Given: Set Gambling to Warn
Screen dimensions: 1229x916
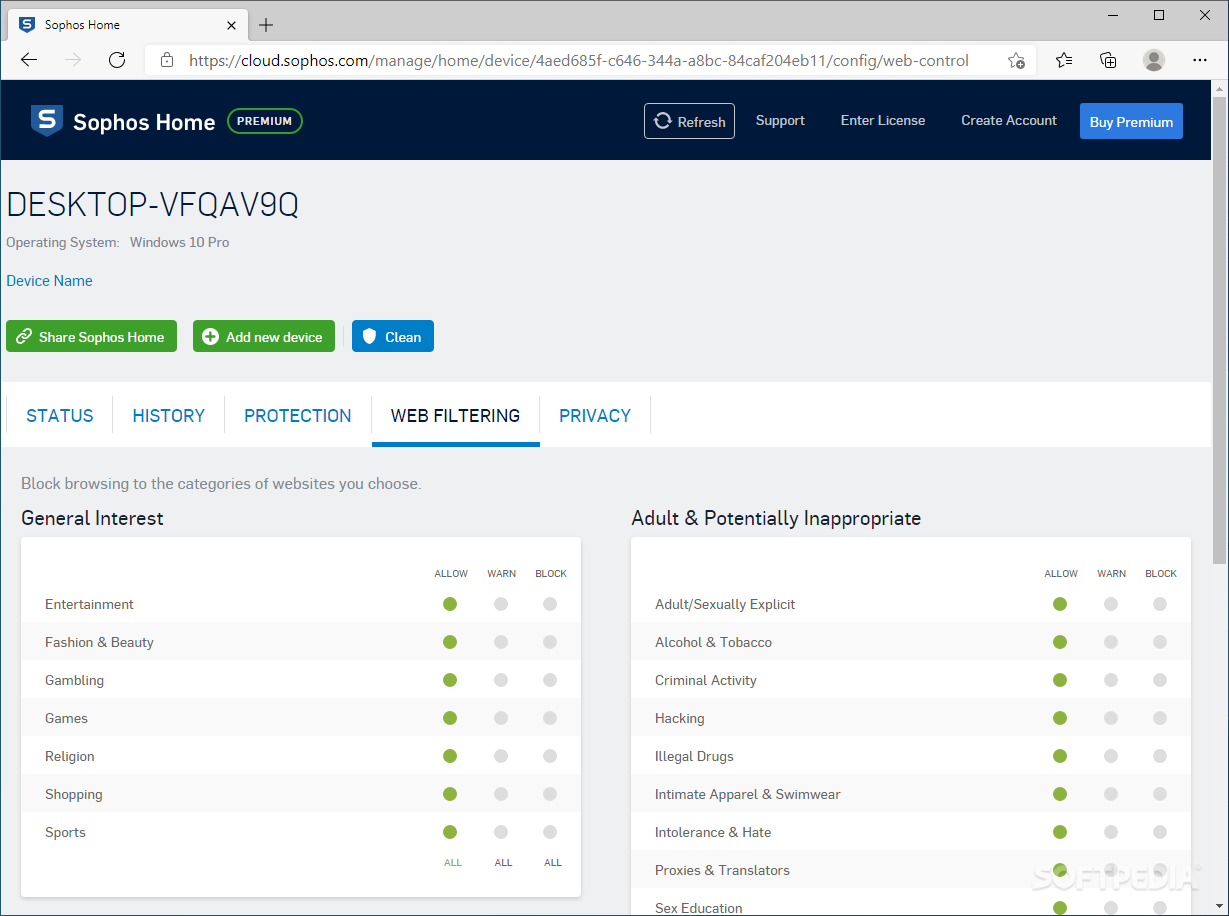Looking at the screenshot, I should click(501, 680).
